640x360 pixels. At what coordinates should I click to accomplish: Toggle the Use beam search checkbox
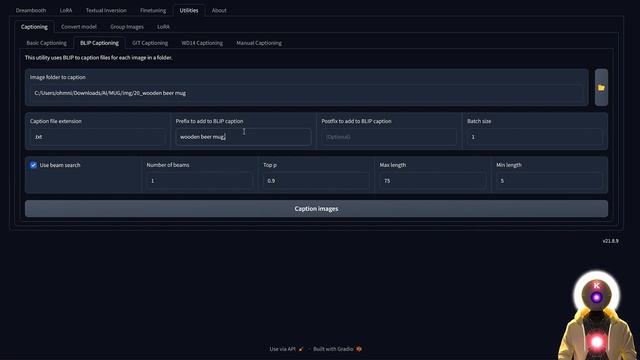(33, 165)
